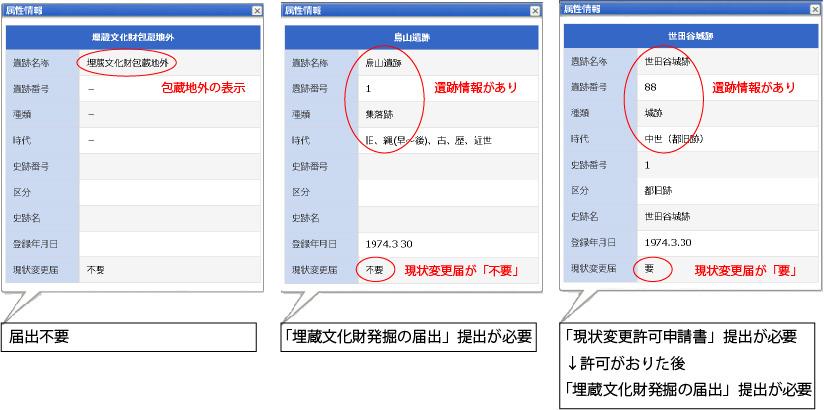Click the blue header 烏山遺跡
The height and width of the screenshot is (410, 824).
pos(411,38)
